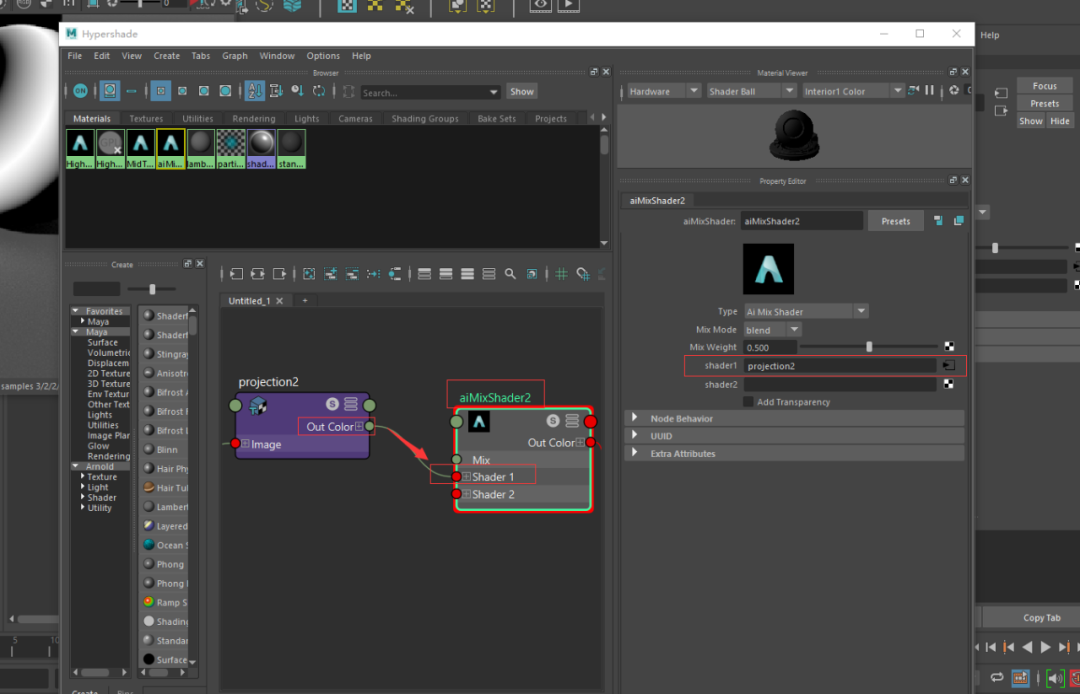
Task: Pause the Material Viewer rendering
Action: point(929,90)
